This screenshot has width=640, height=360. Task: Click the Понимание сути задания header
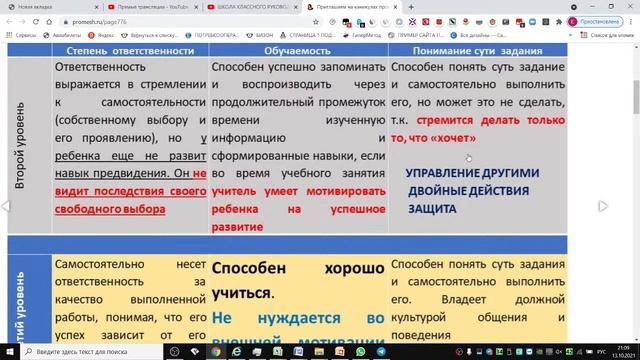(477, 51)
